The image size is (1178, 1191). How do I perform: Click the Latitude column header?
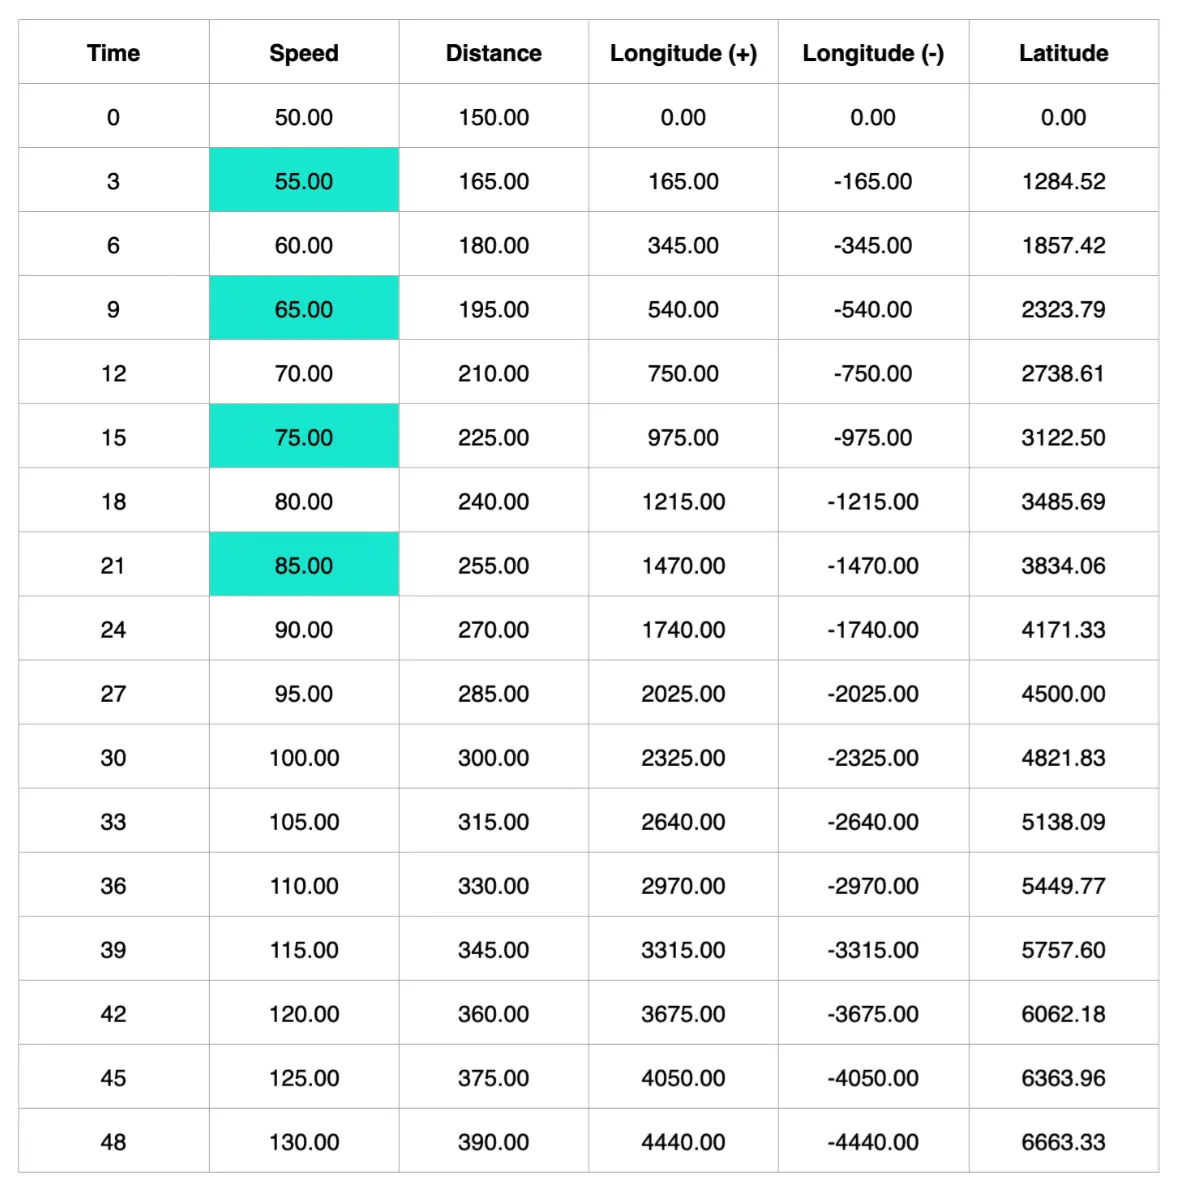coord(1063,53)
